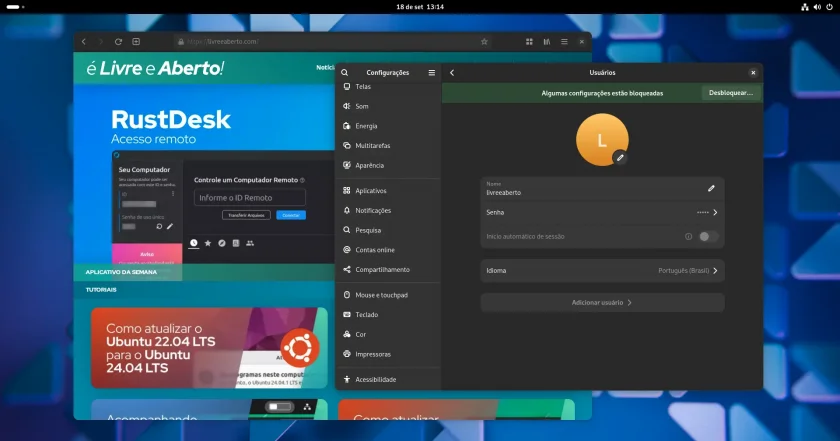
Task: Click the Pesquisa magnifier icon in sidebar
Action: tap(347, 230)
